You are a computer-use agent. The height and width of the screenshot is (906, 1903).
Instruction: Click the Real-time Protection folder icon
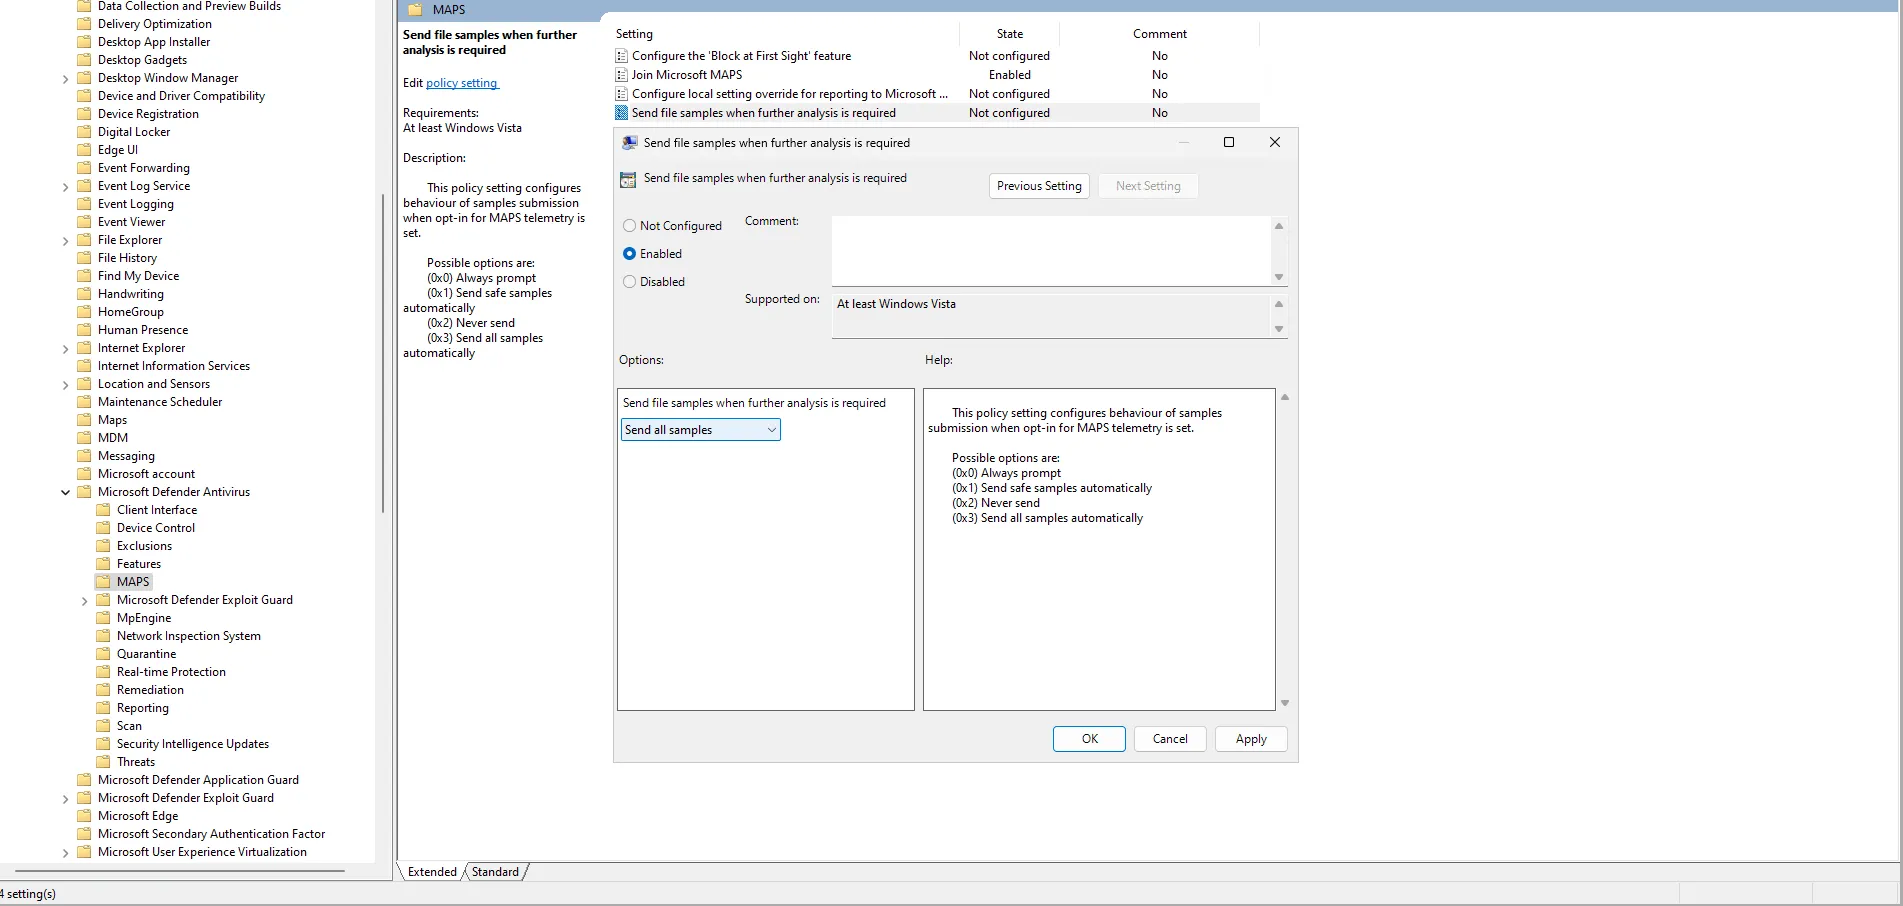point(103,672)
